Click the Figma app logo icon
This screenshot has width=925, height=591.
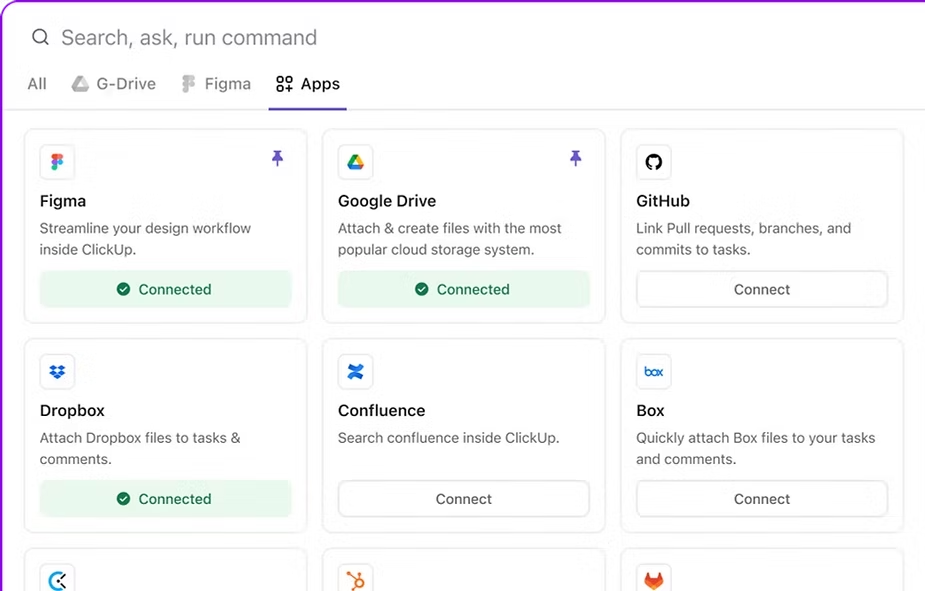pos(57,162)
